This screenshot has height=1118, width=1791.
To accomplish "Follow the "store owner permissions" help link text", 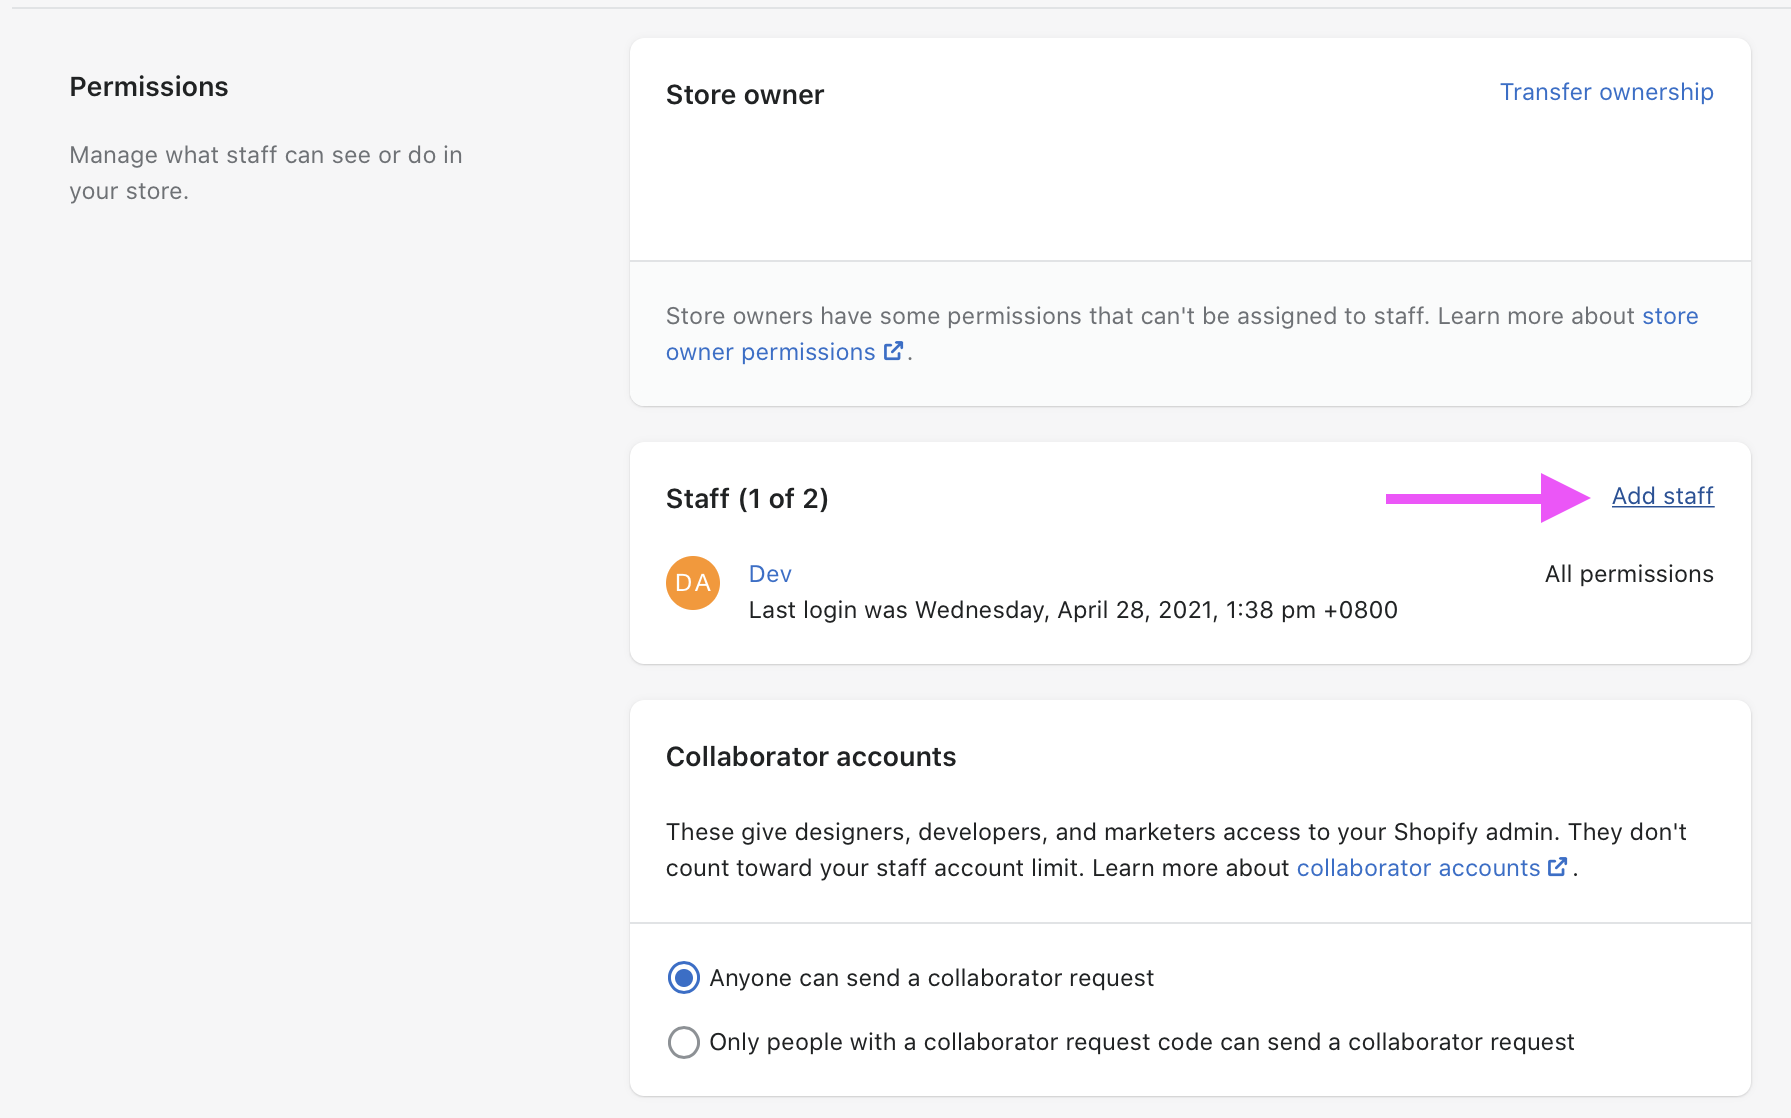I will pyautogui.click(x=770, y=352).
